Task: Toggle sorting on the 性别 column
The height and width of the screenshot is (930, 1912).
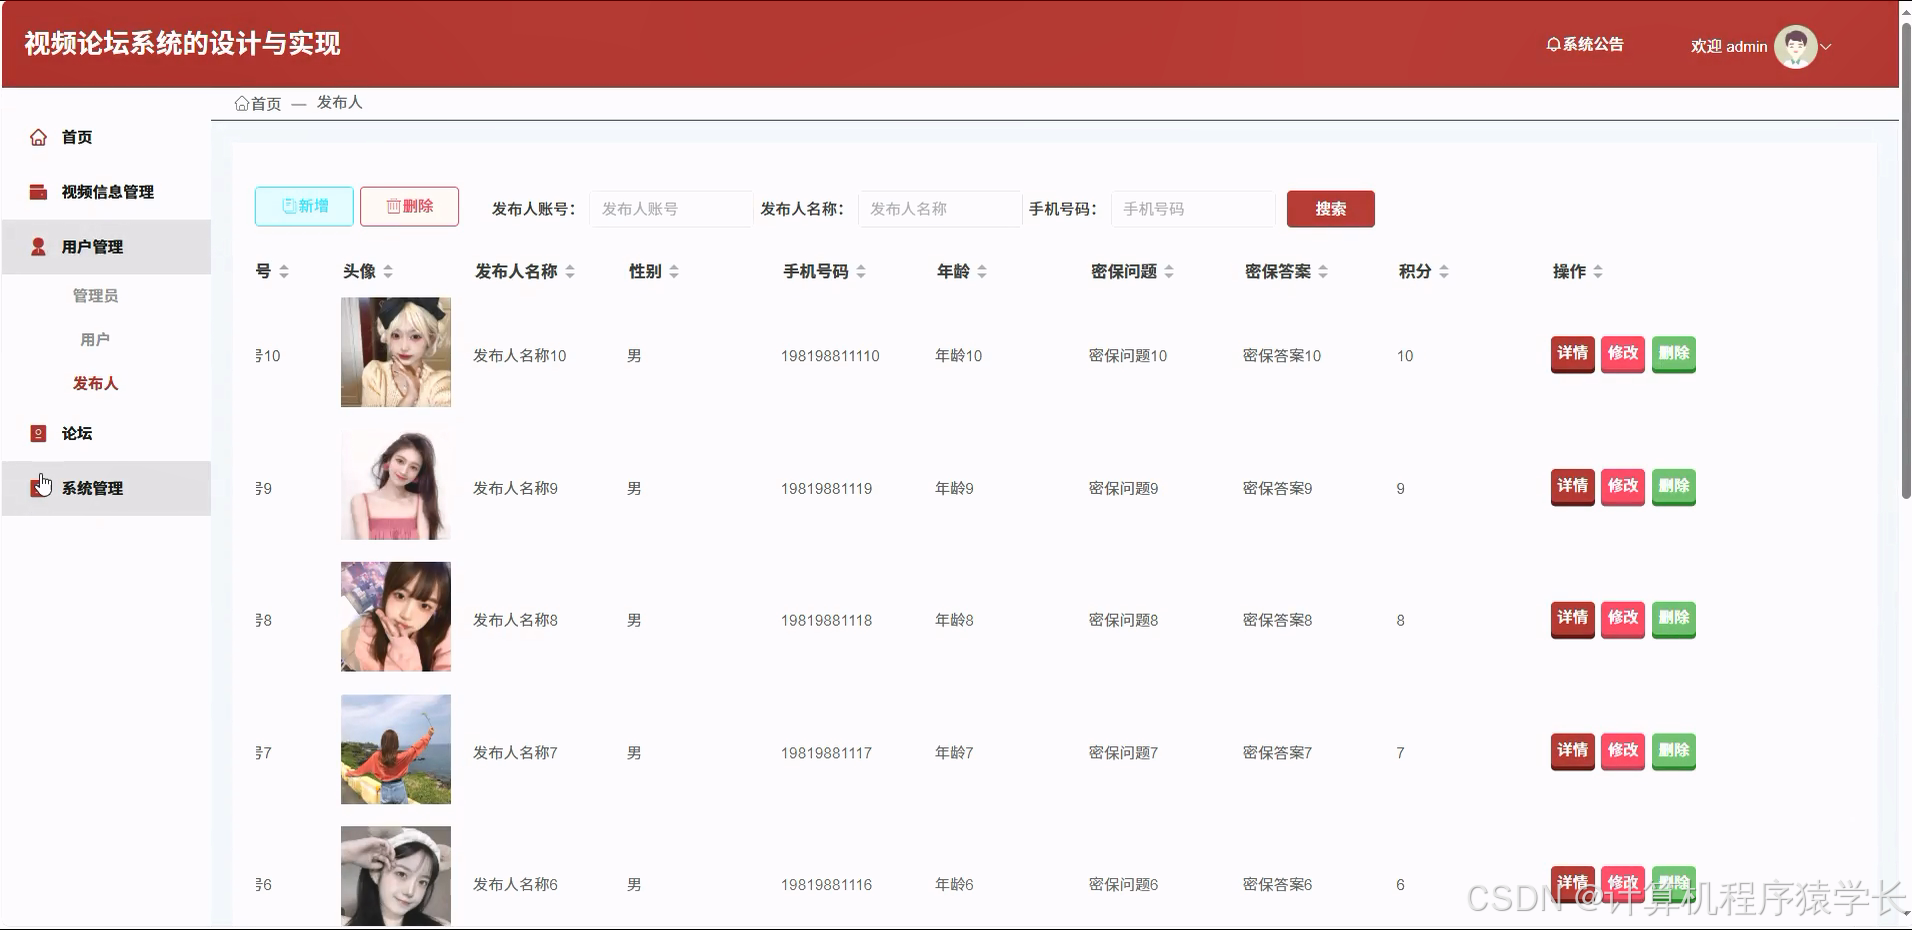Action: 676,270
